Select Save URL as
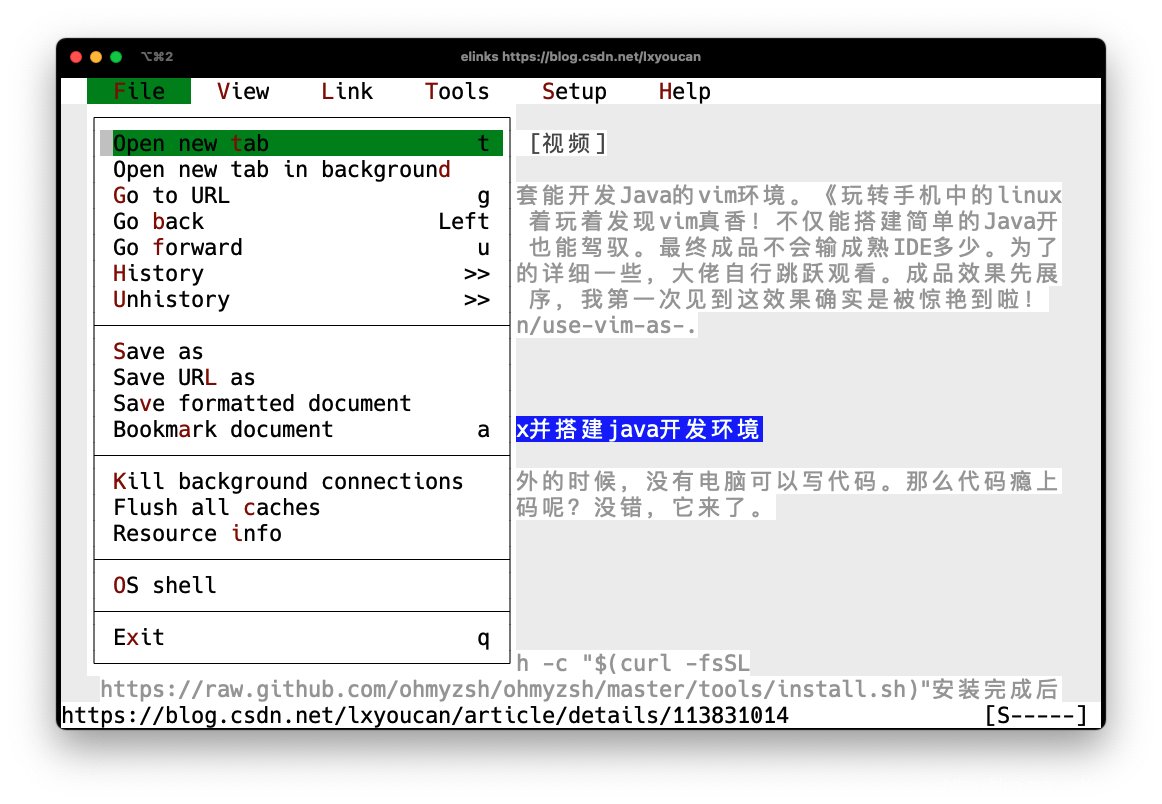 tap(302, 377)
